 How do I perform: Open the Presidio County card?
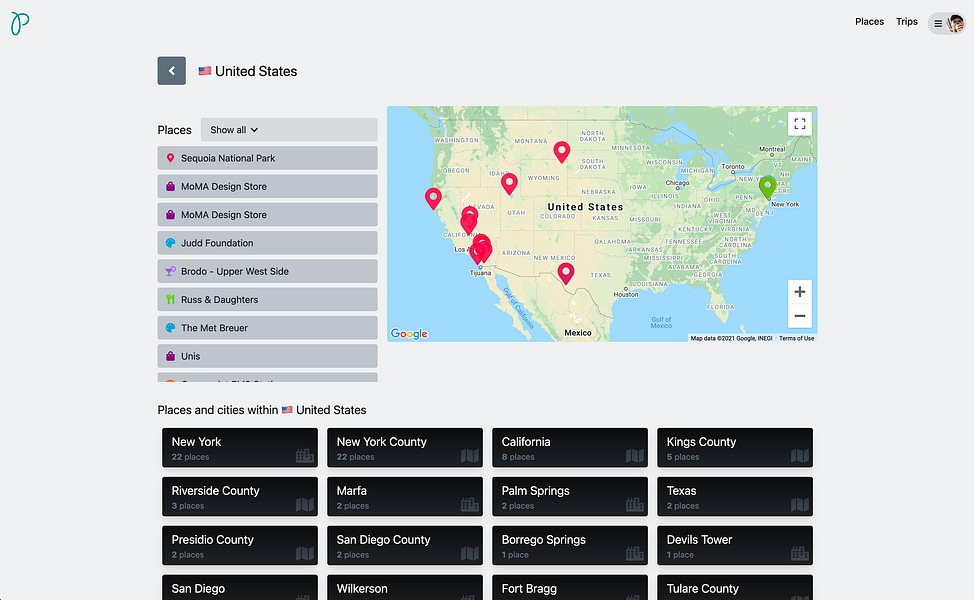[x=240, y=545]
